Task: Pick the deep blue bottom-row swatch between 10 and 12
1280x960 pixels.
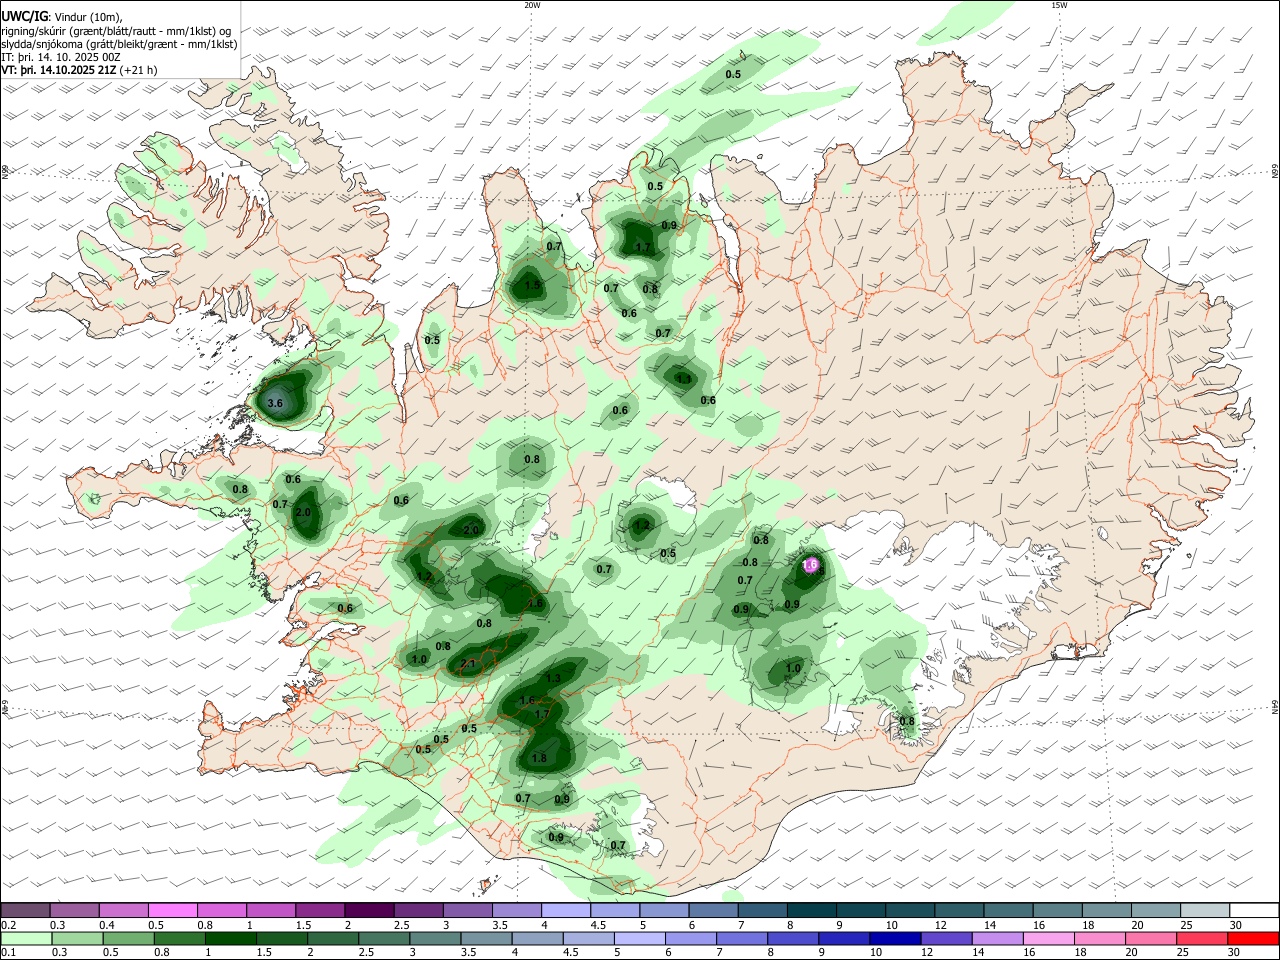Action: 893,939
